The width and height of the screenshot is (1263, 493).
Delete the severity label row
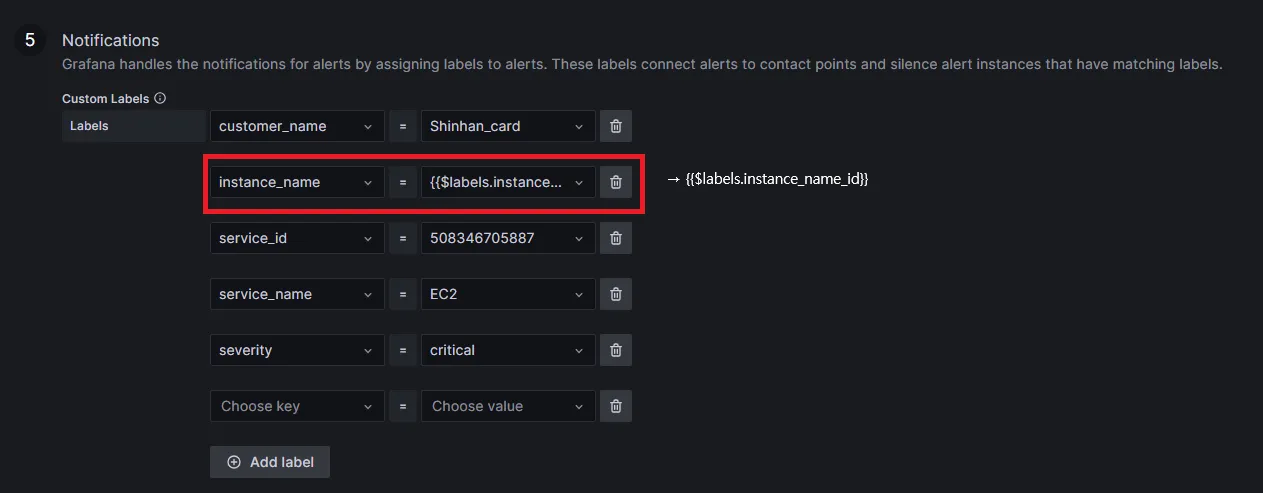(x=616, y=350)
